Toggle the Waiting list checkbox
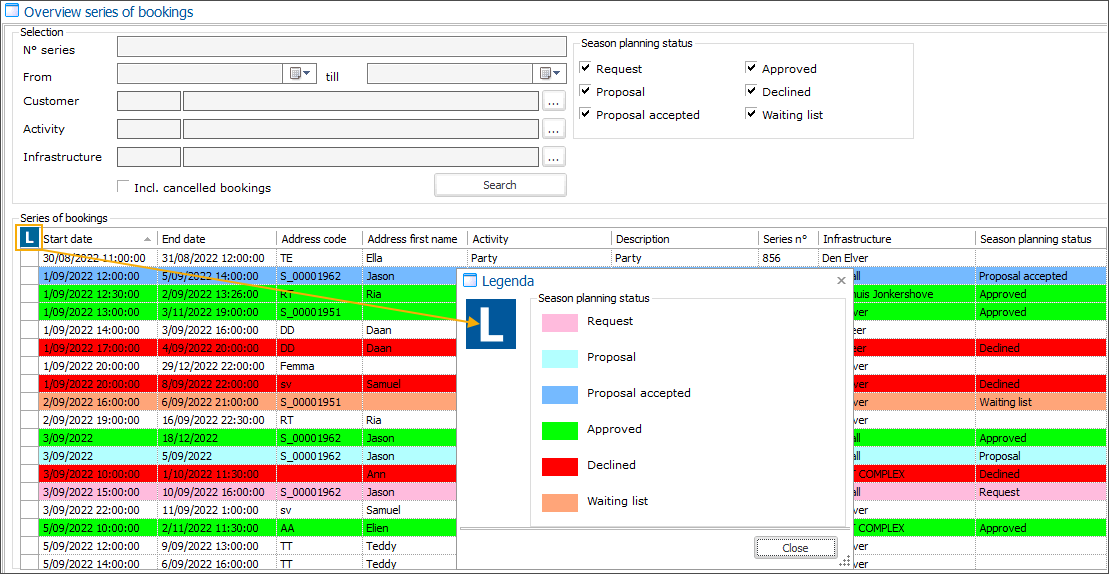The image size is (1109, 574). pyautogui.click(x=751, y=115)
